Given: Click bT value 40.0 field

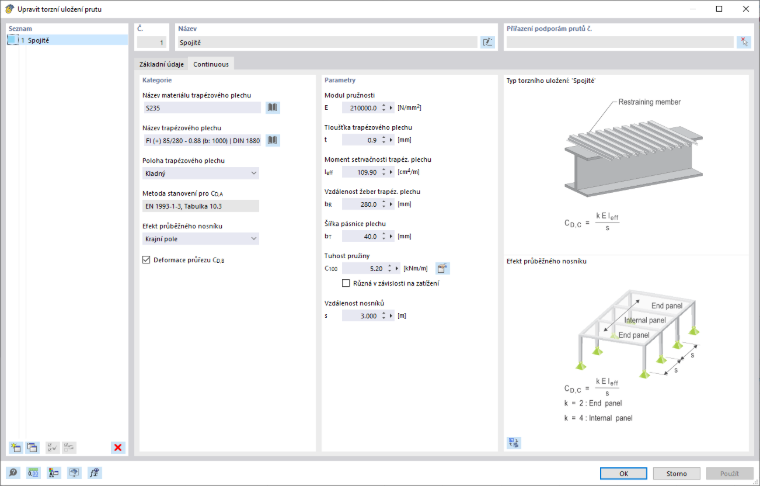Looking at the screenshot, I should click(361, 236).
